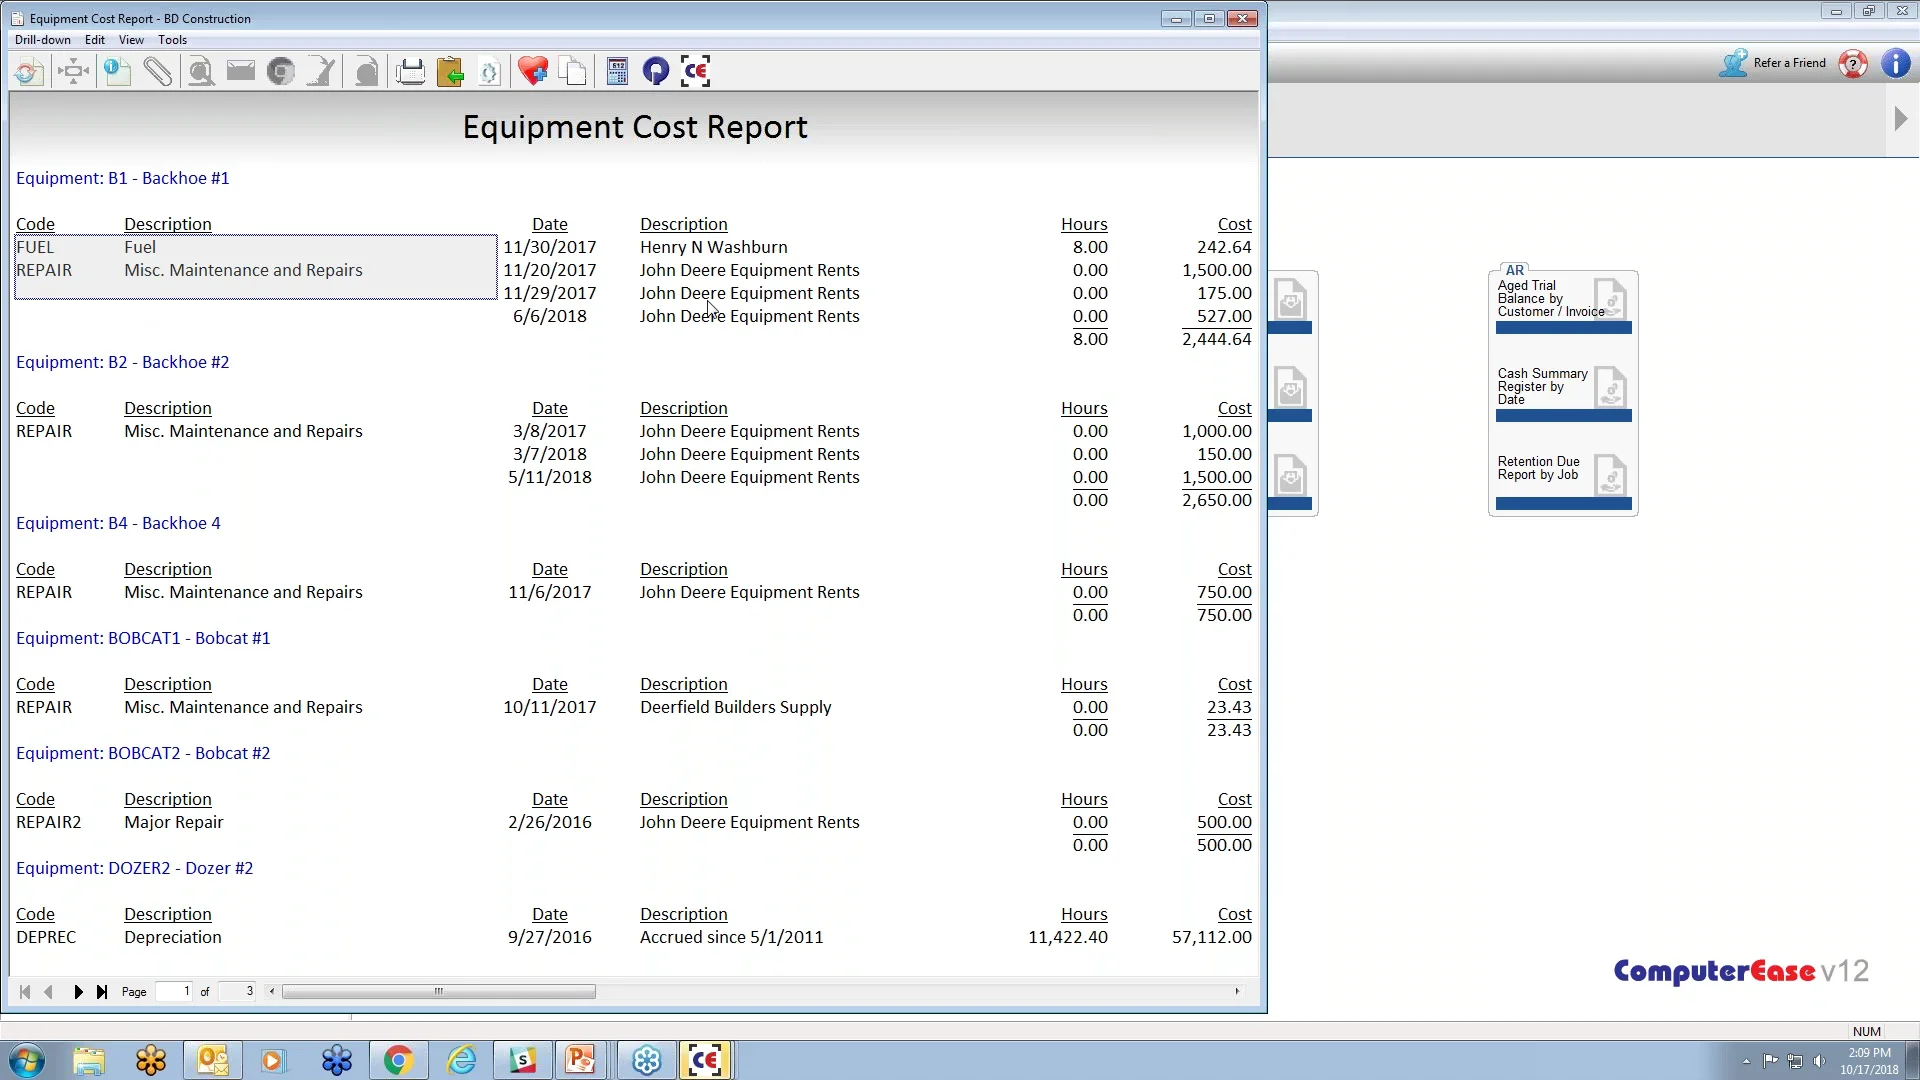Open PowerPoint from the taskbar
This screenshot has width=1920, height=1080.
coord(582,1059)
